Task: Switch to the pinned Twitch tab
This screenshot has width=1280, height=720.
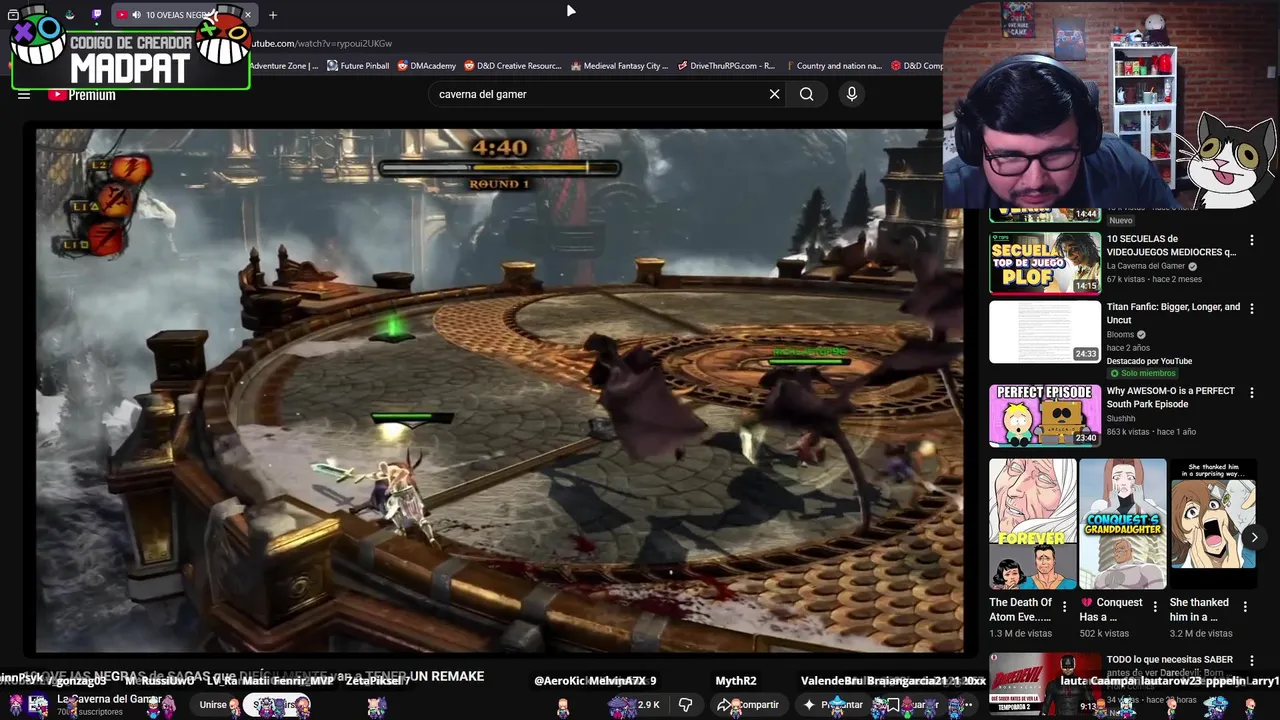Action: pos(97,15)
